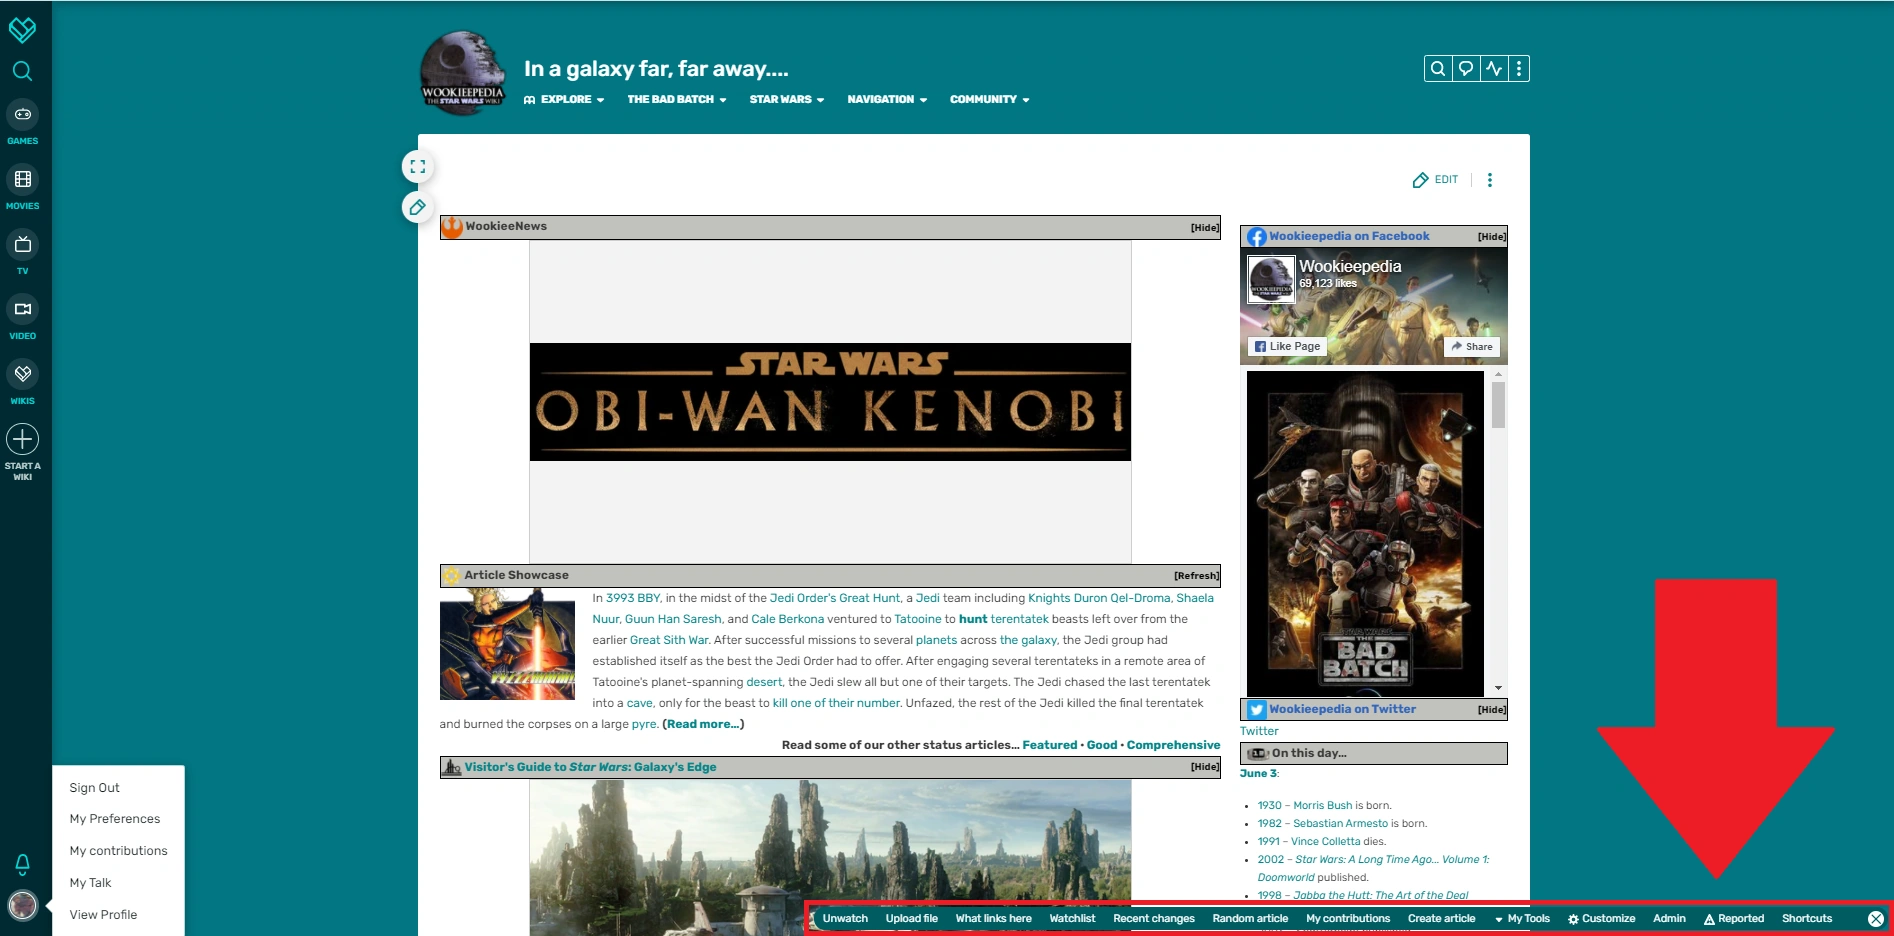This screenshot has width=1894, height=936.
Task: Click Facebook Share button
Action: point(1472,347)
